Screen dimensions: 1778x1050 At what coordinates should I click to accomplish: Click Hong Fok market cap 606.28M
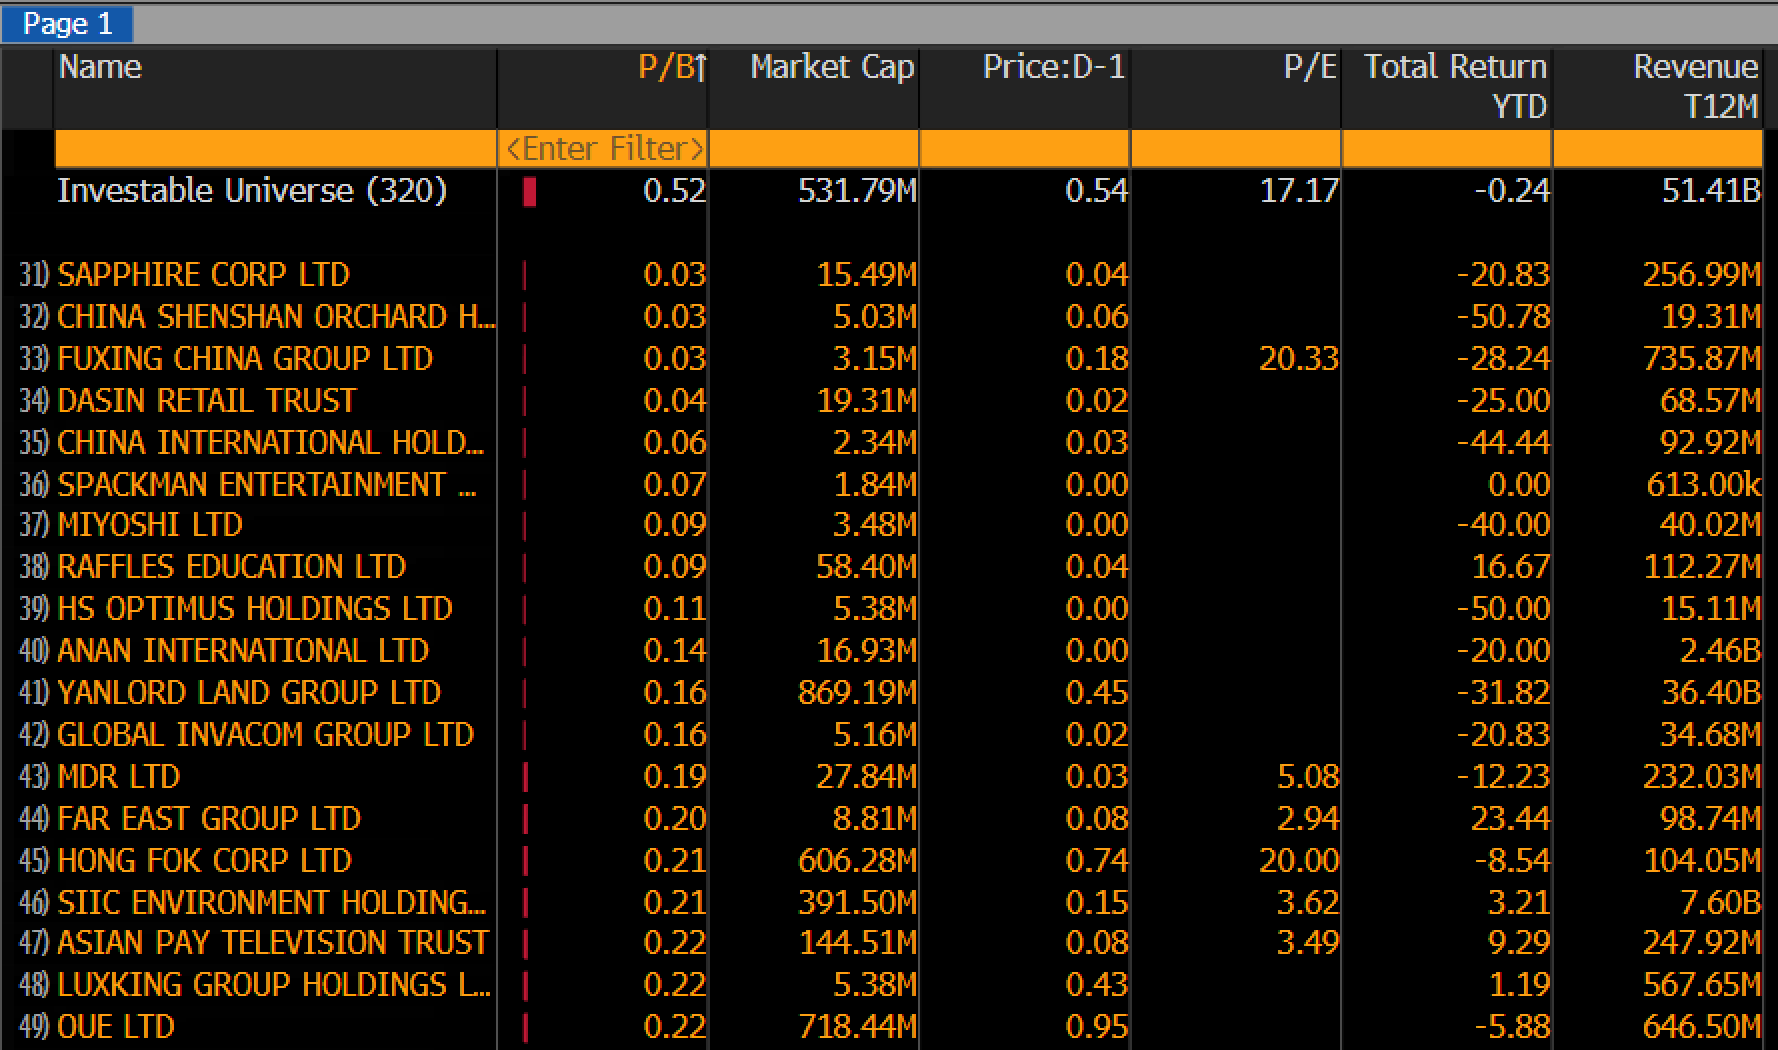(x=857, y=860)
